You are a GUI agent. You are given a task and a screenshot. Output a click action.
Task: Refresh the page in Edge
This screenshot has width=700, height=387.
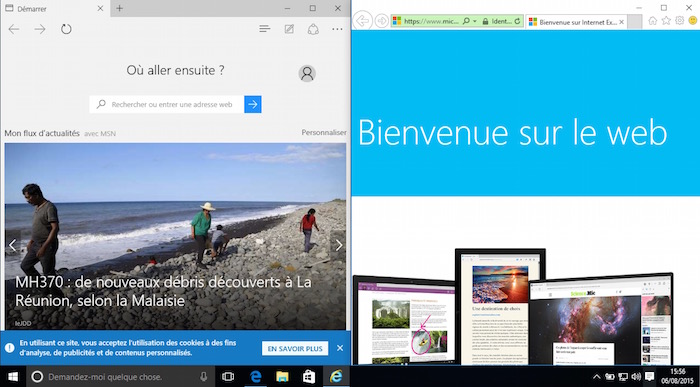tap(66, 29)
